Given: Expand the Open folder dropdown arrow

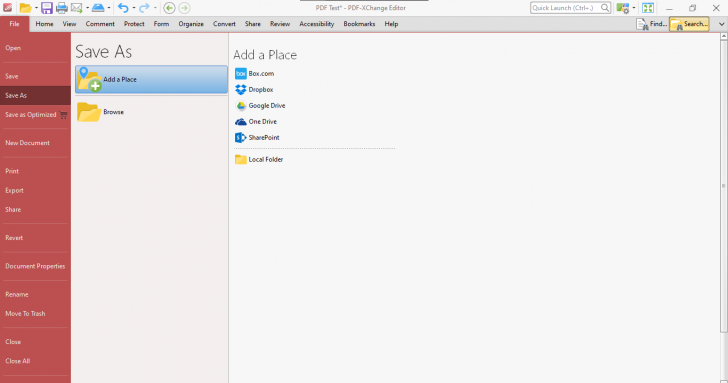Looking at the screenshot, I should 36,8.
